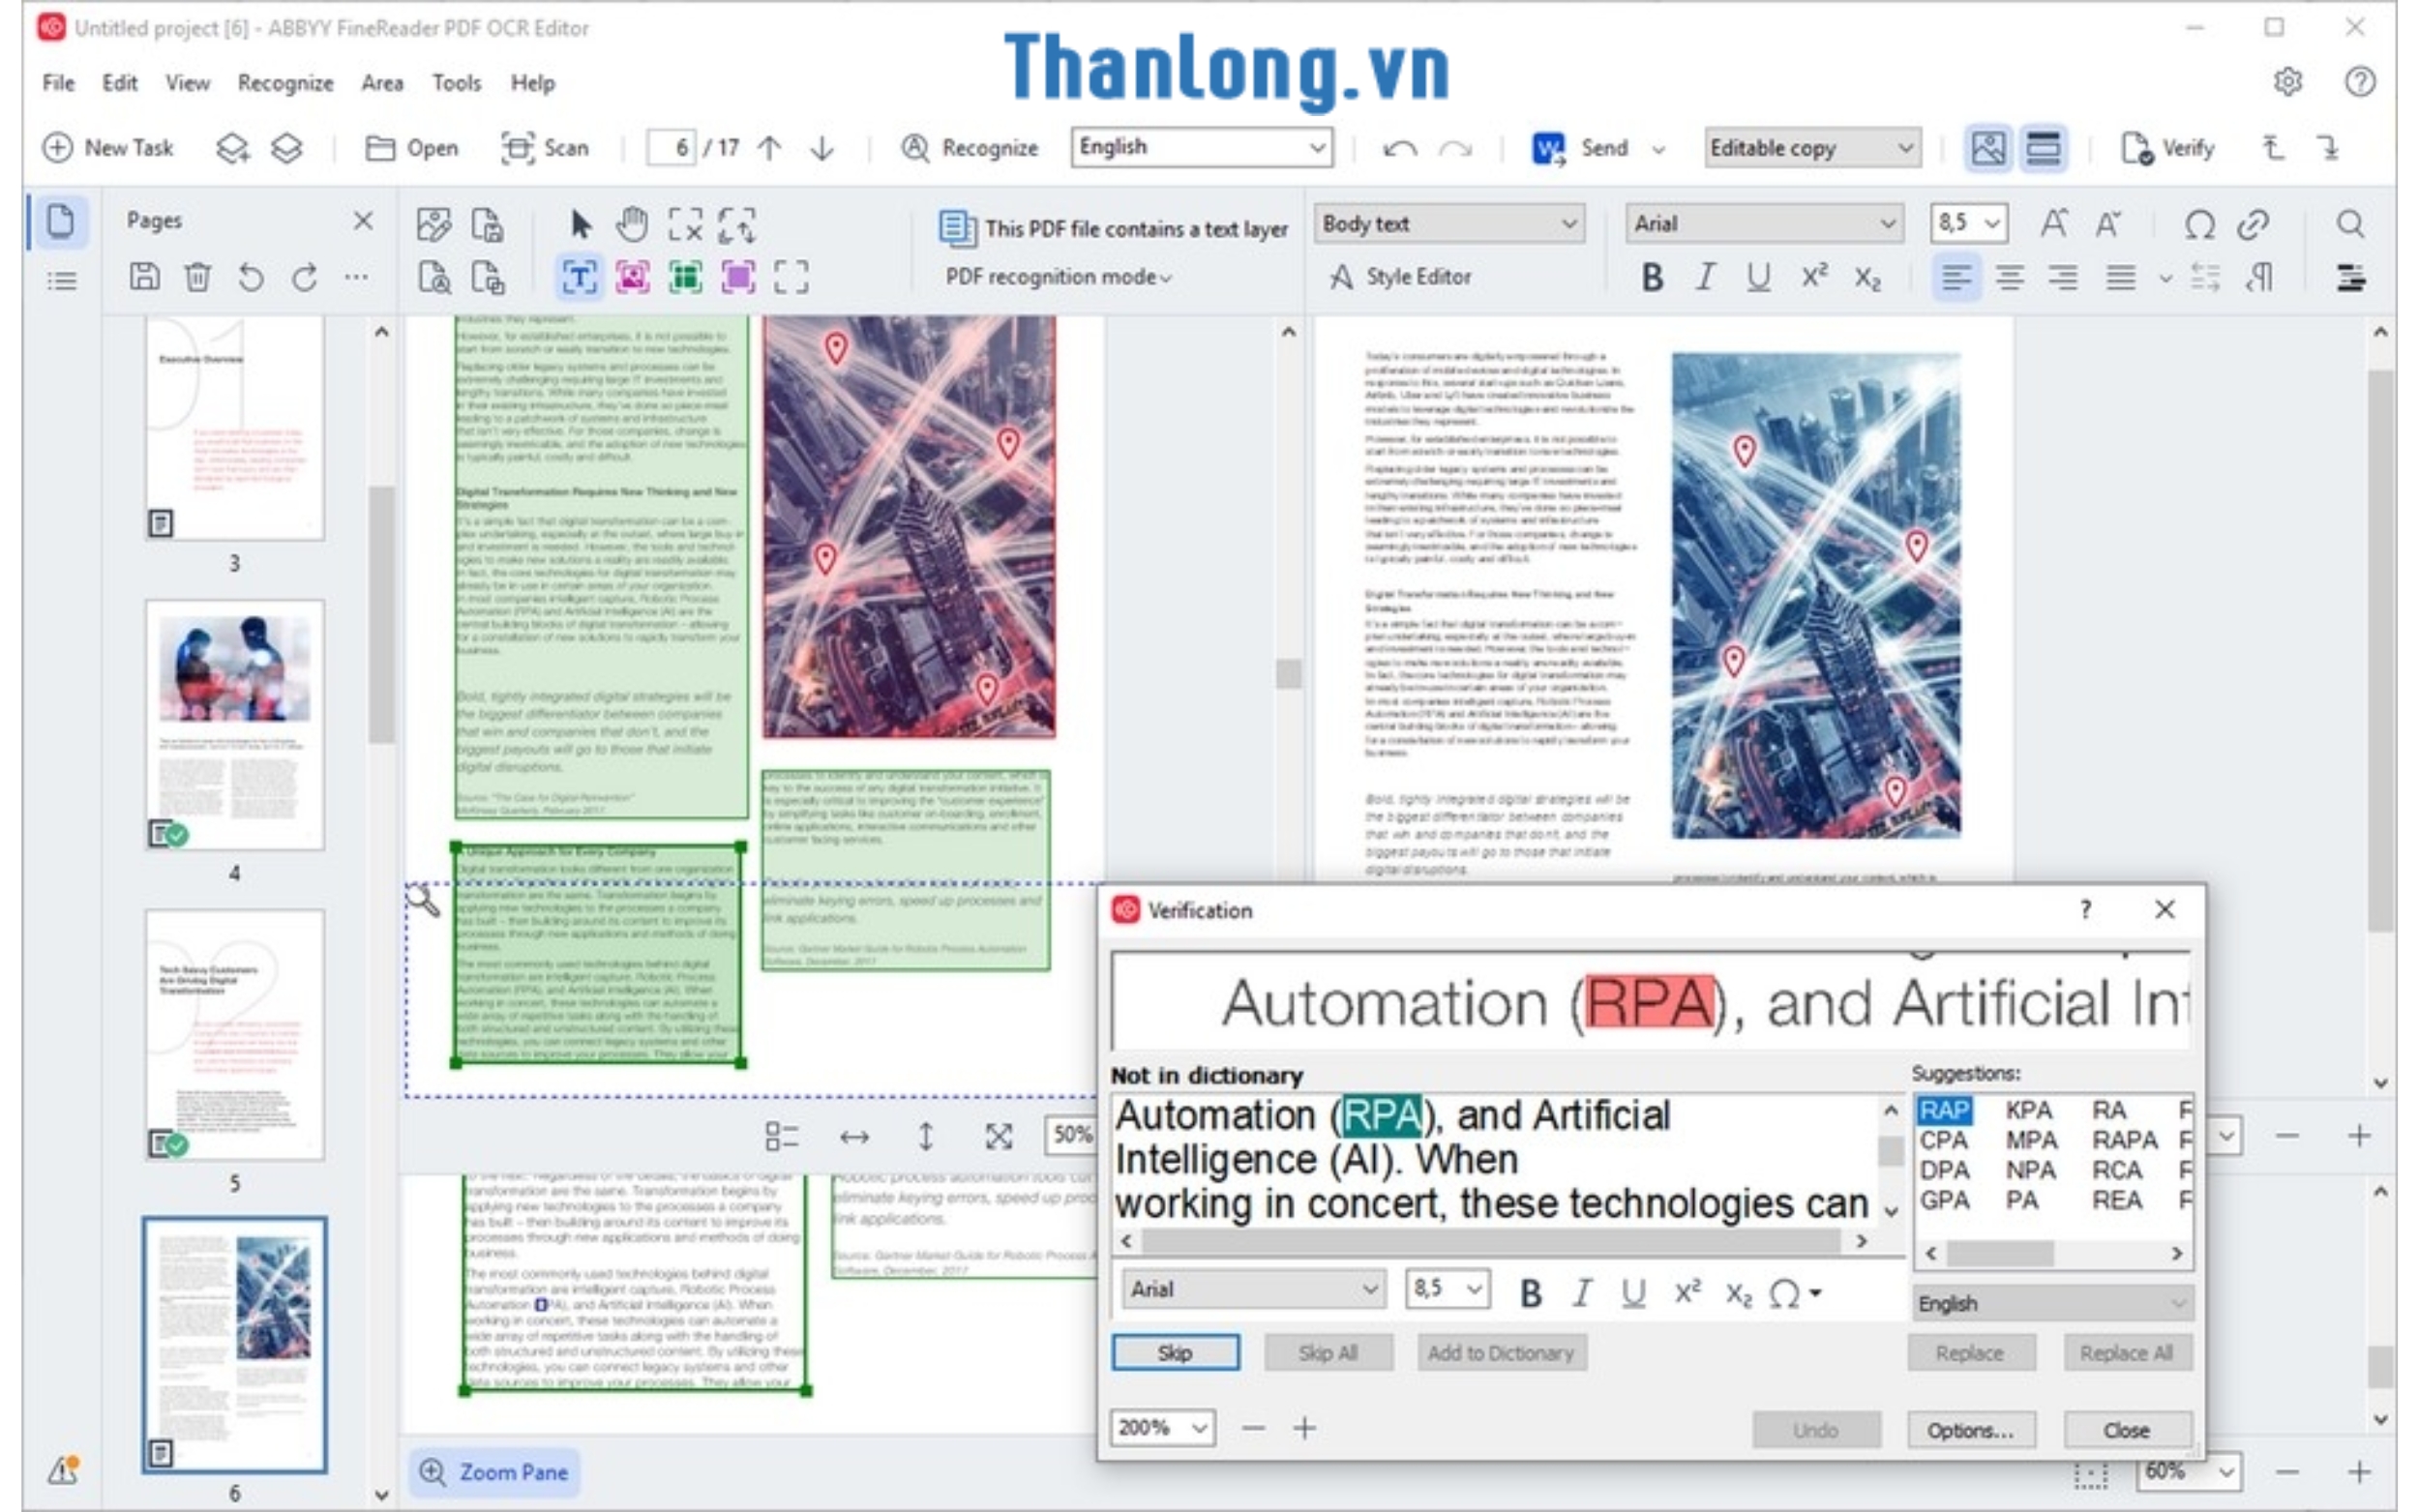Click the Skip button

1175,1353
